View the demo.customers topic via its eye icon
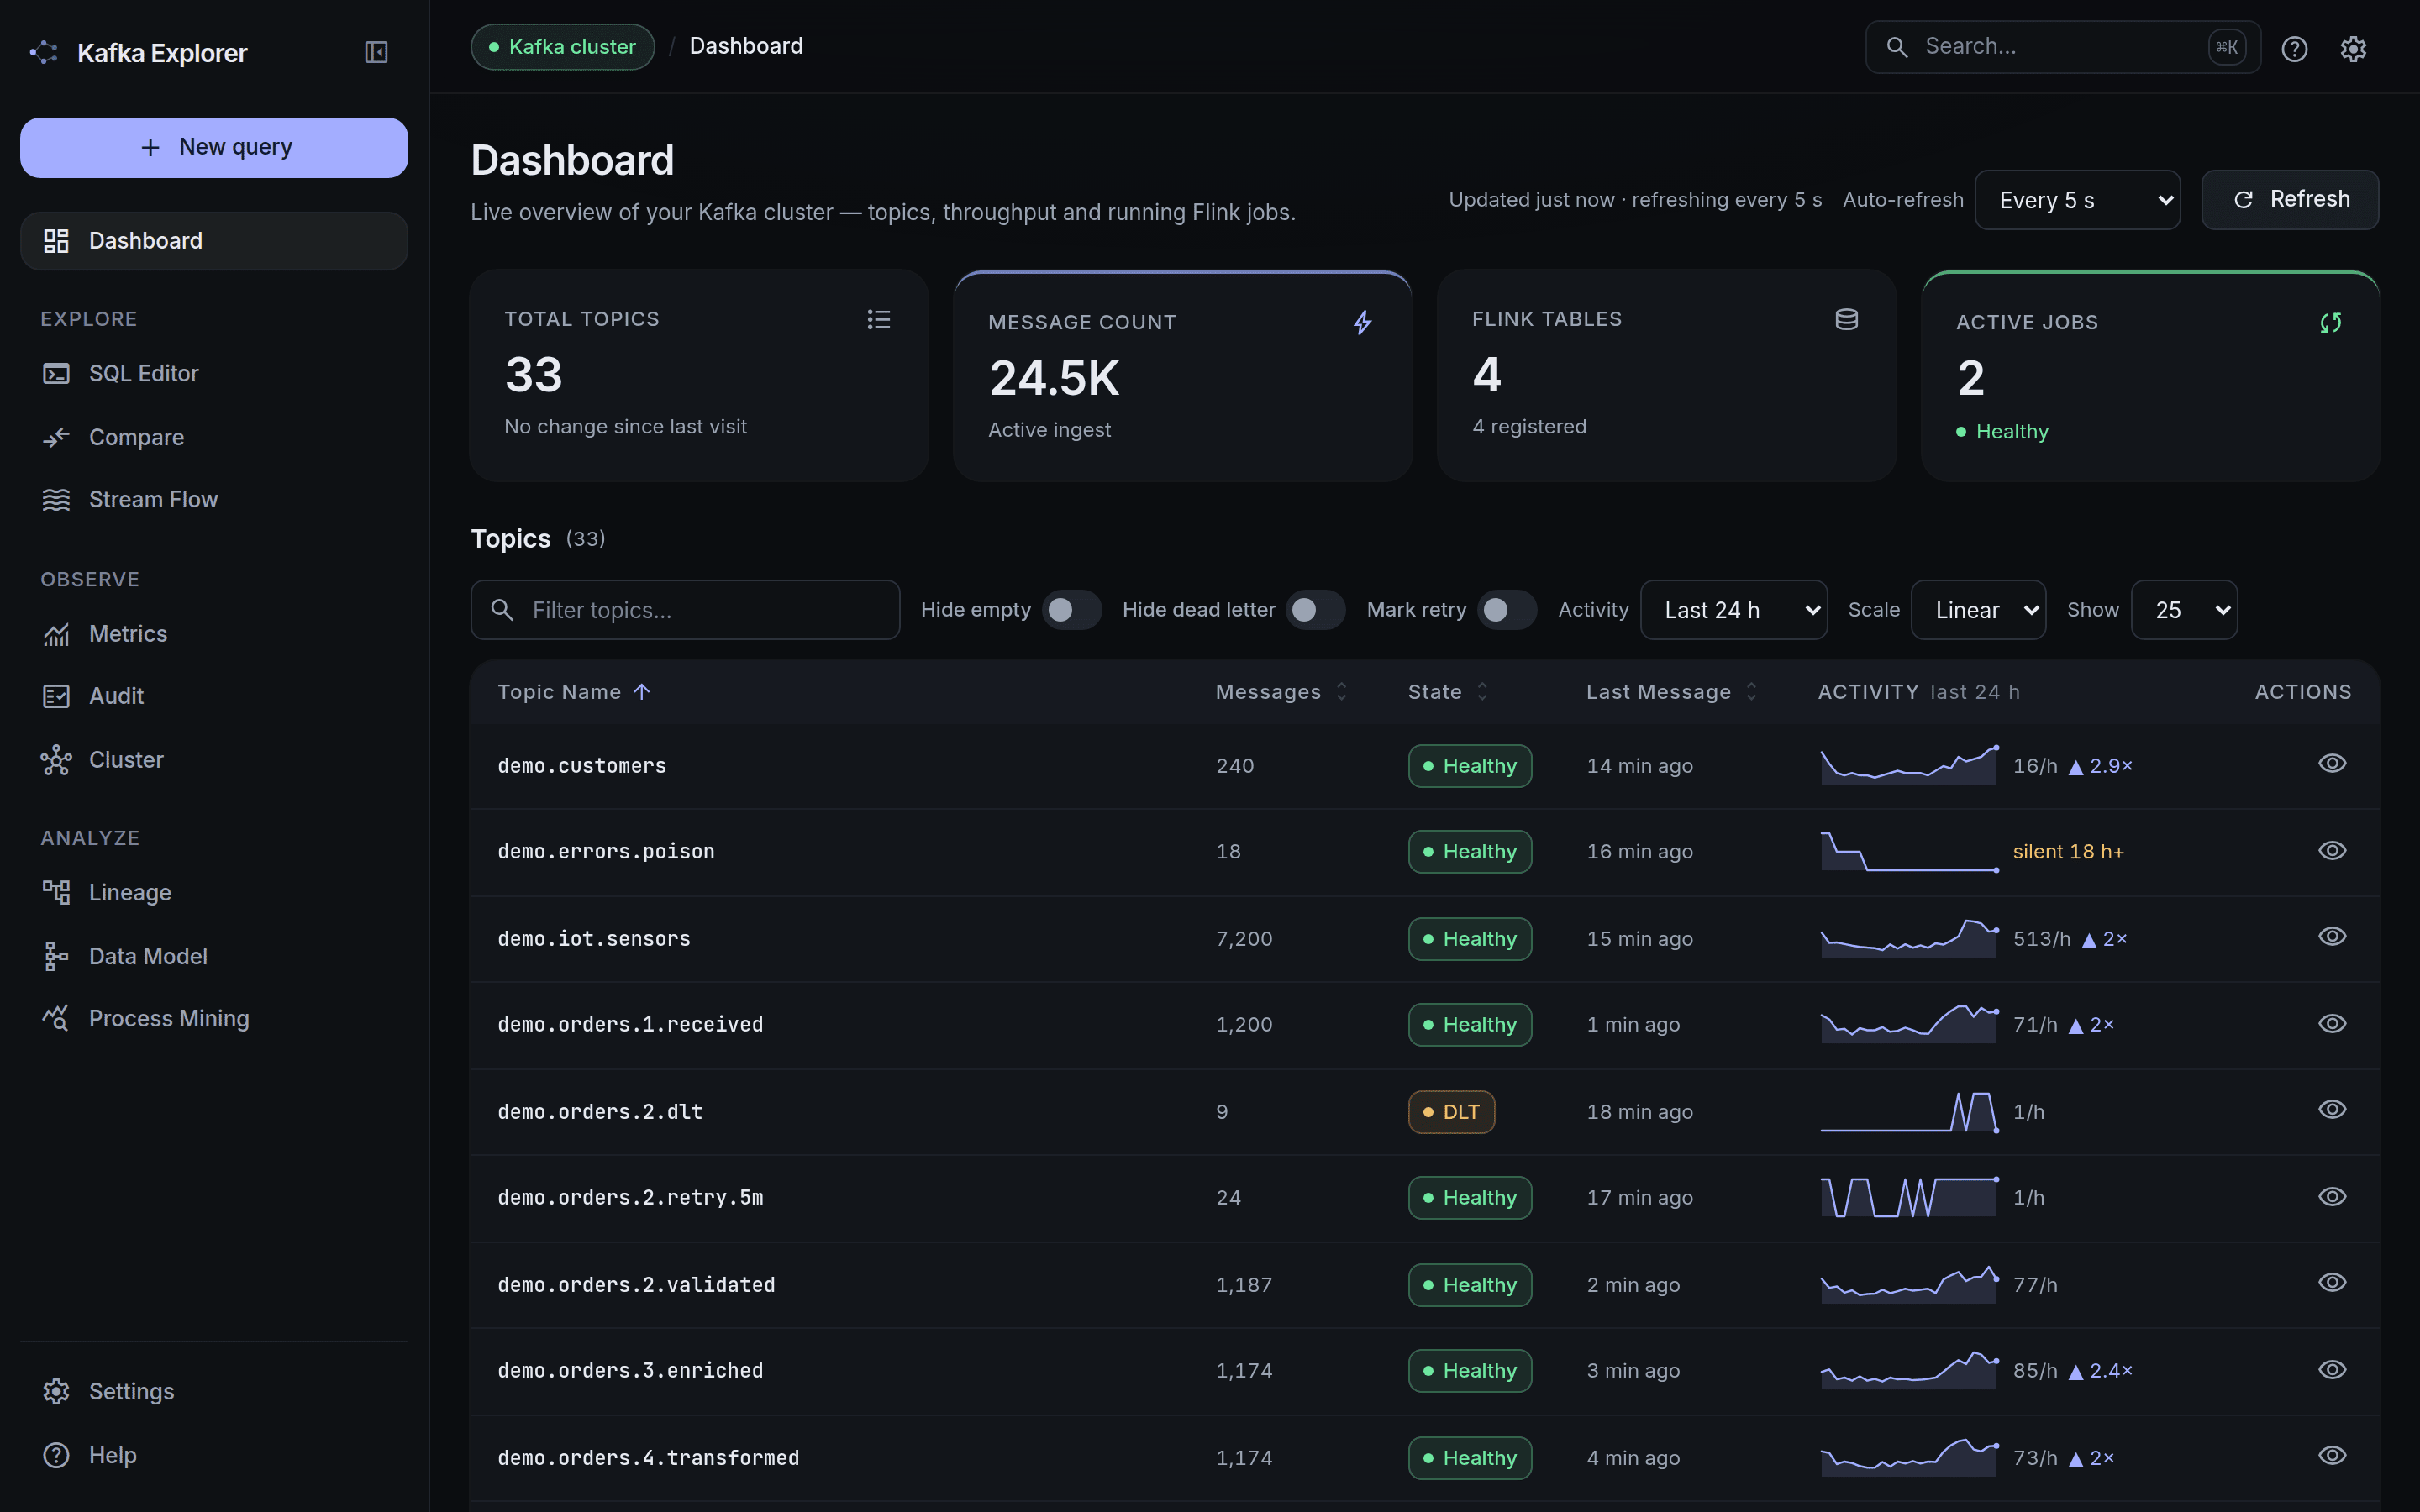The height and width of the screenshot is (1512, 2420). 2332,764
